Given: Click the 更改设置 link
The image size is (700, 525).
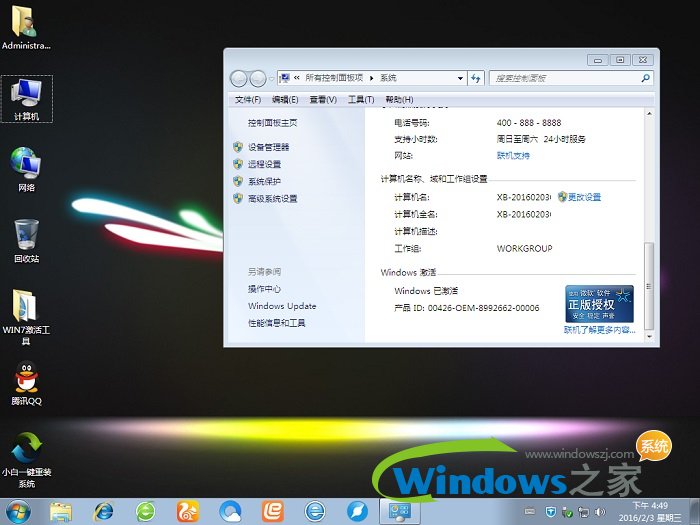Looking at the screenshot, I should coord(584,197).
